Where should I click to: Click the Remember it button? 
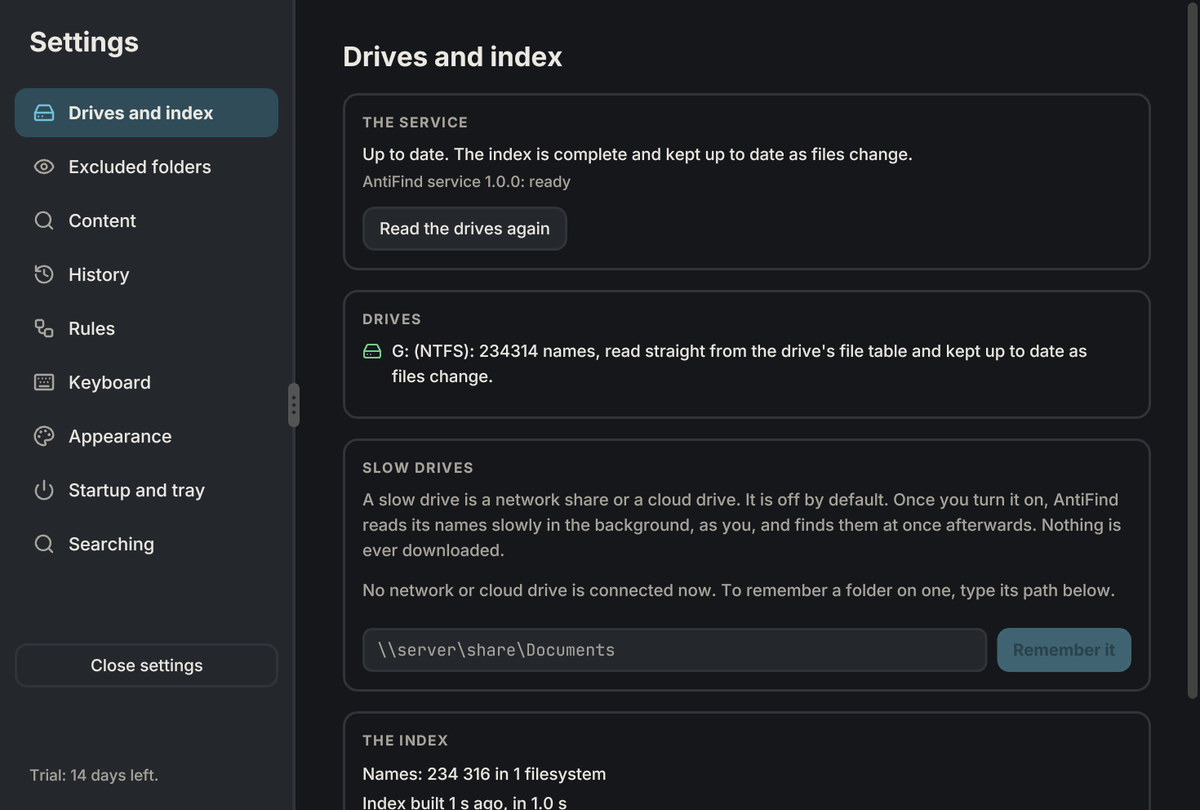click(x=1064, y=650)
